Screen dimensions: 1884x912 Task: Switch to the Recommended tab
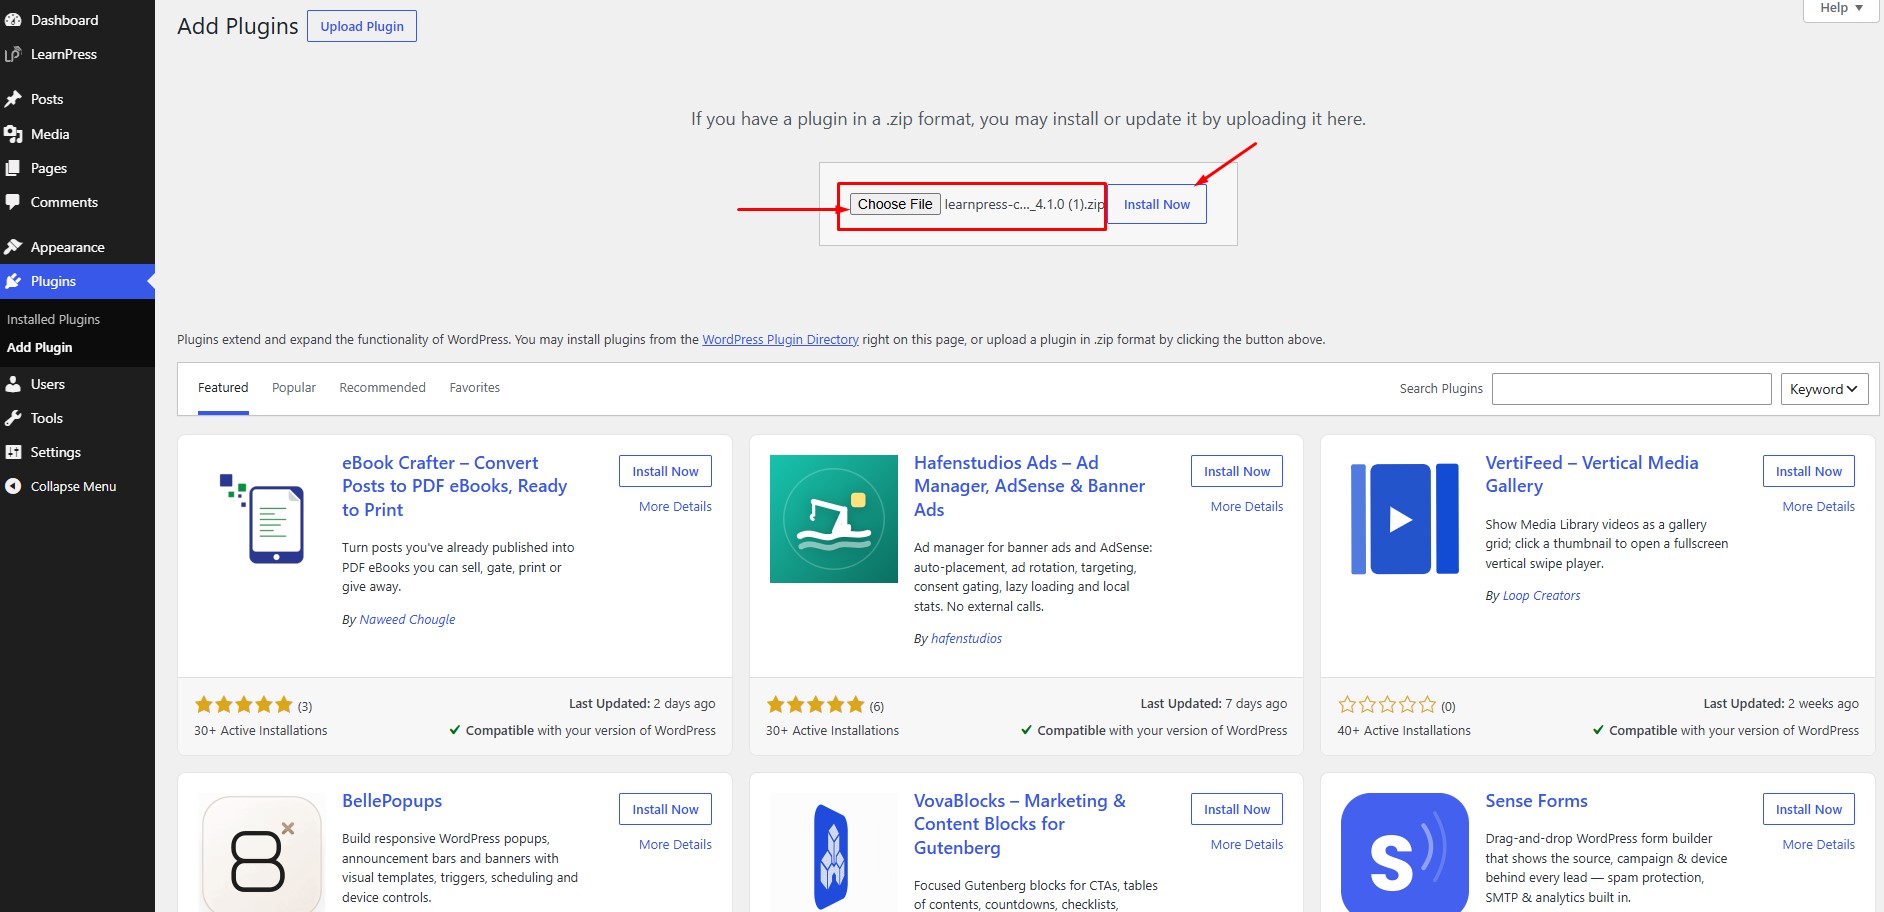coord(382,388)
